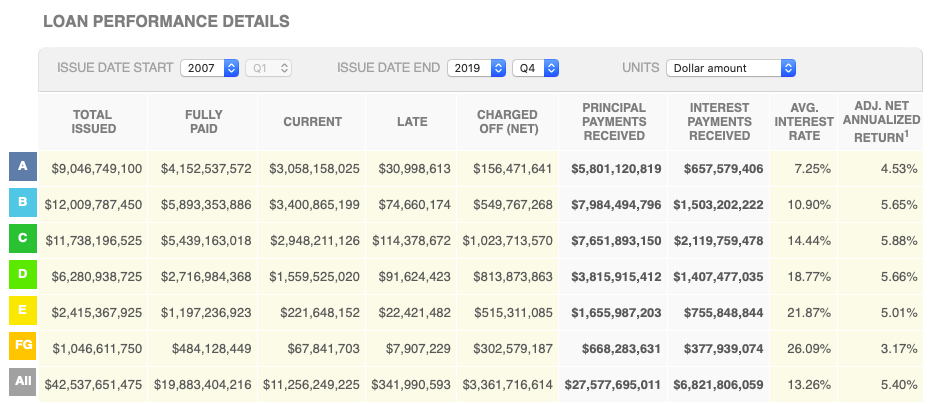Select the green grade C badge
Image resolution: width=928 pixels, height=404 pixels.
point(22,240)
